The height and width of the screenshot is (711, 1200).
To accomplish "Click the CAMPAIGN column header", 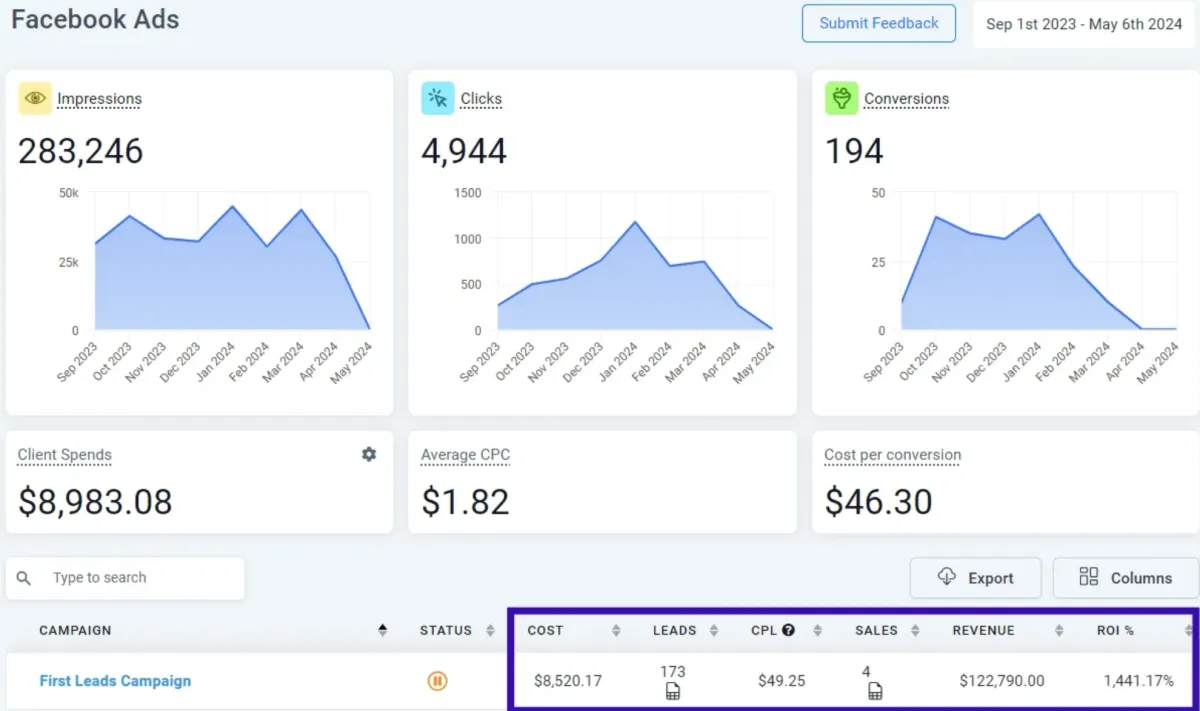I will point(75,631).
